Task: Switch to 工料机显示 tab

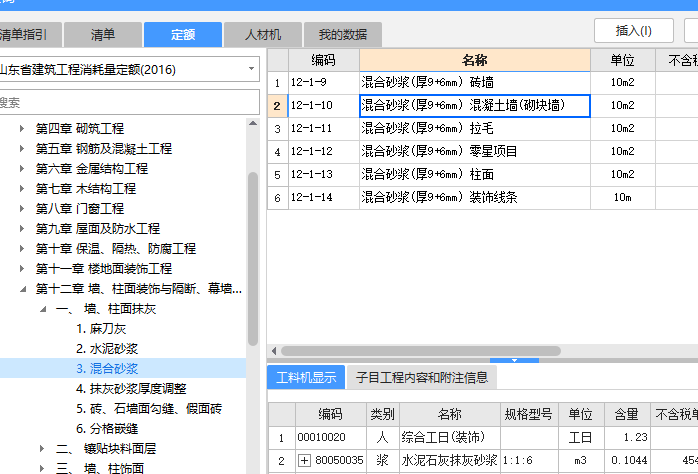Action: [x=306, y=377]
